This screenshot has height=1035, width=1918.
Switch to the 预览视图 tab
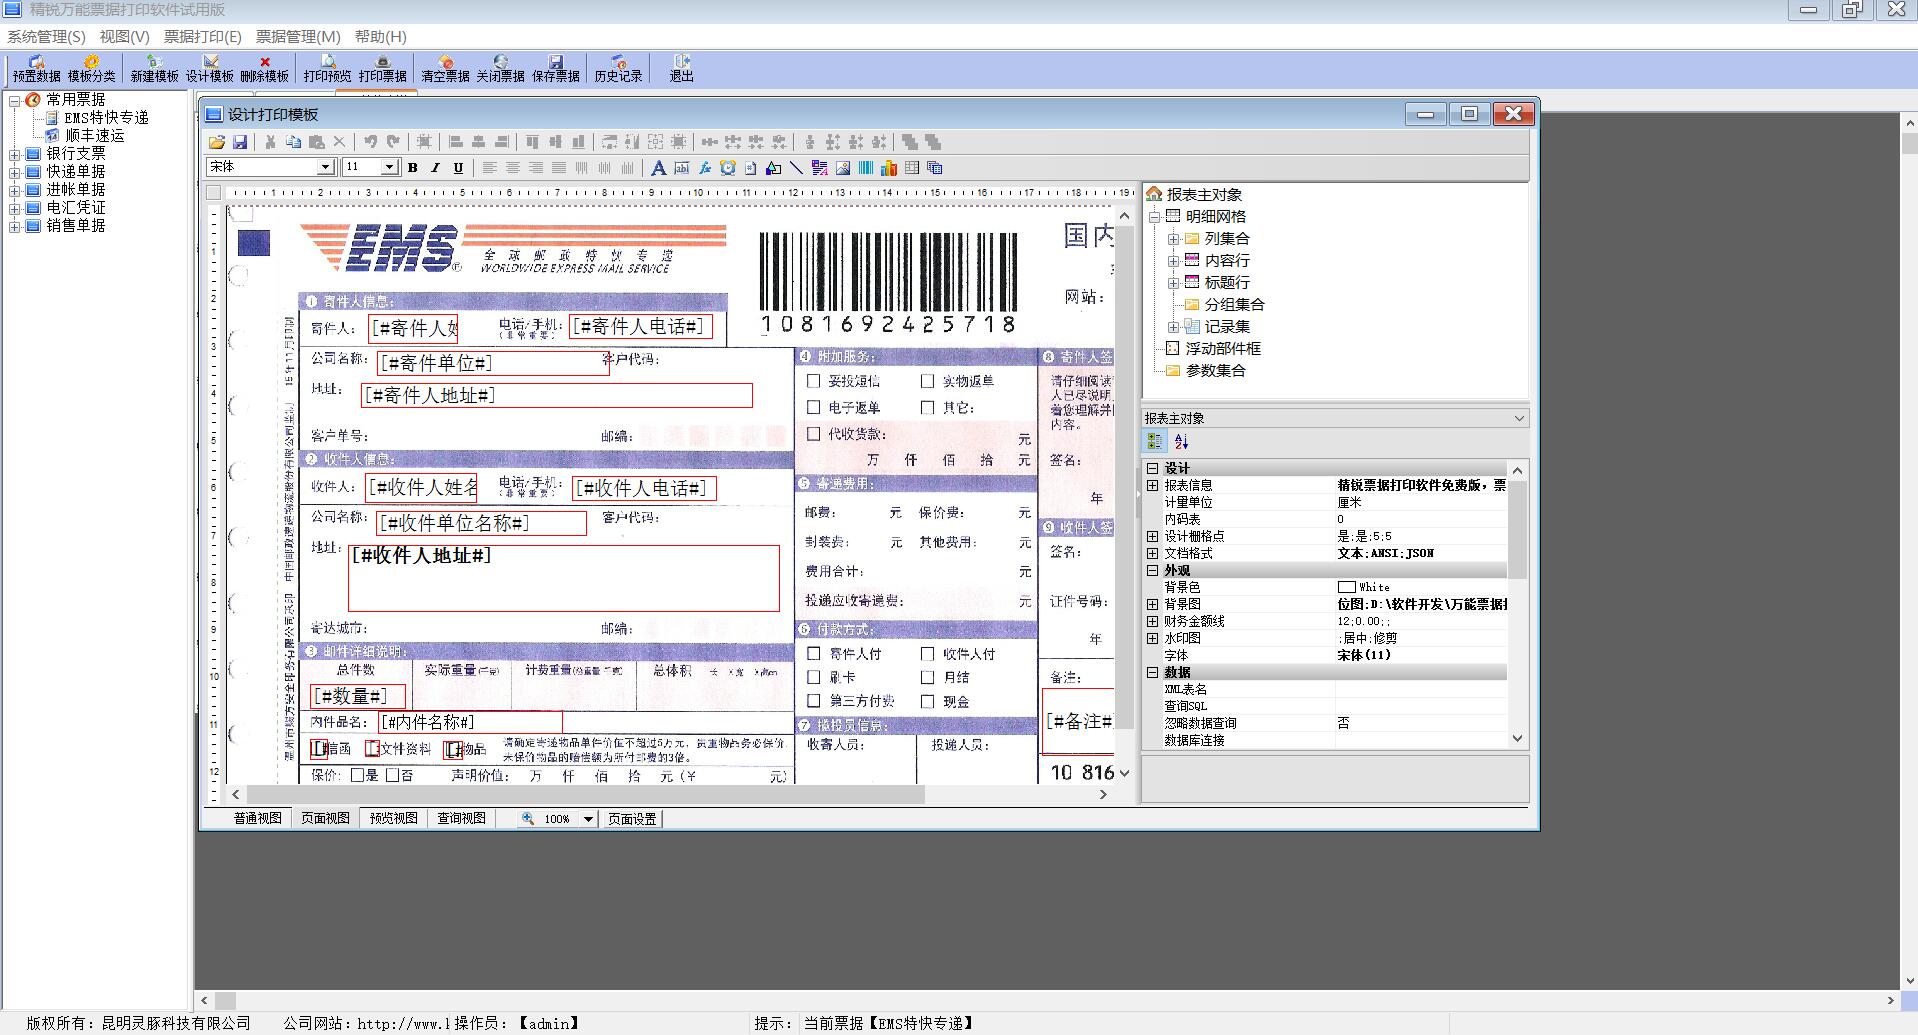[x=393, y=818]
